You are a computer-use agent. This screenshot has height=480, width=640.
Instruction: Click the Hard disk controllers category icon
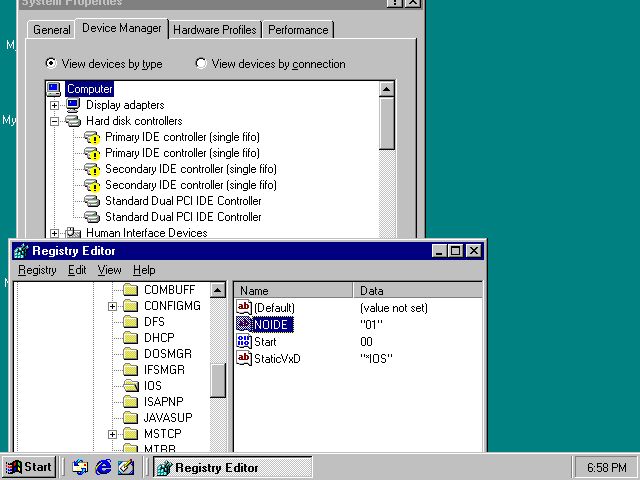tap(73, 121)
